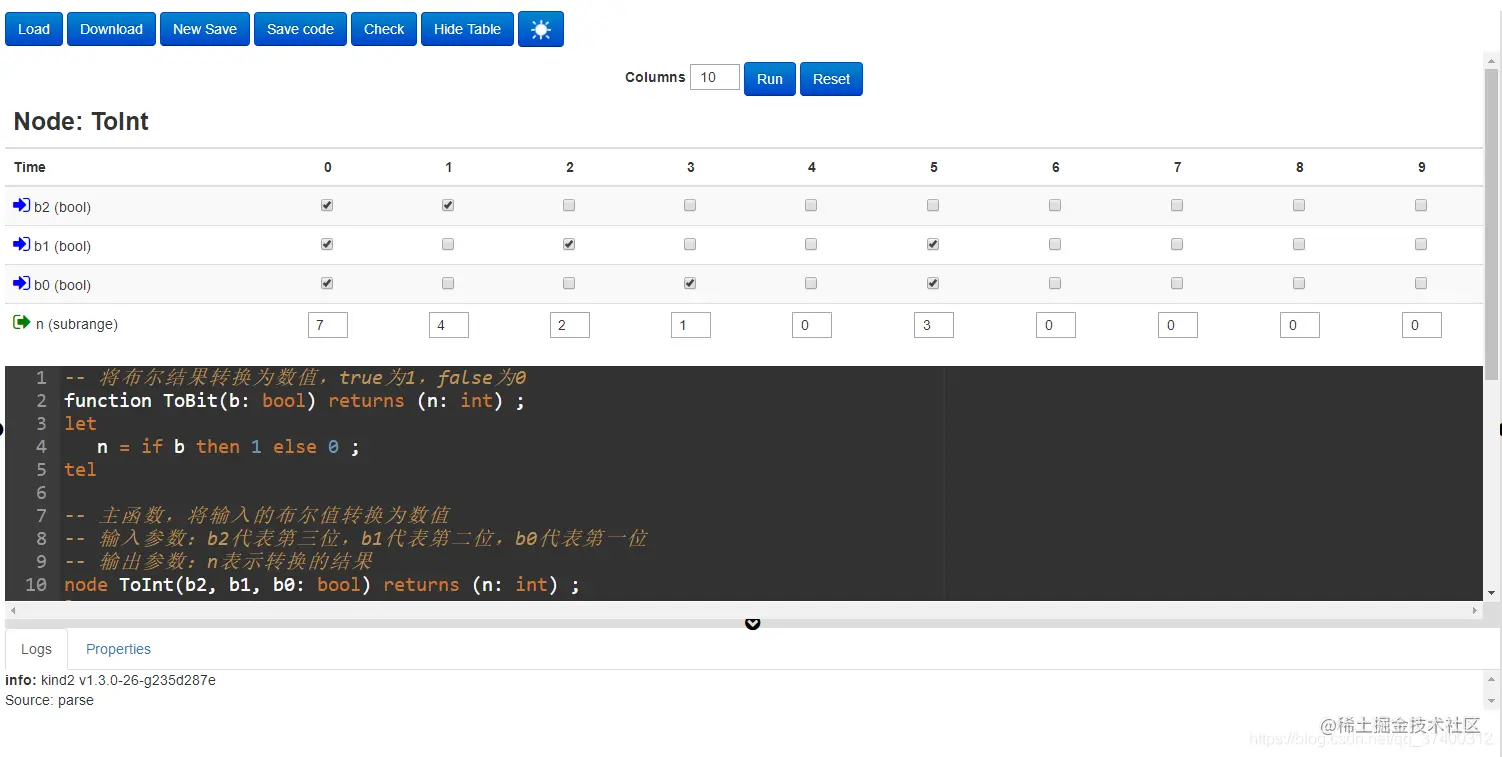Click line number 4 in editor gutter

click(41, 446)
